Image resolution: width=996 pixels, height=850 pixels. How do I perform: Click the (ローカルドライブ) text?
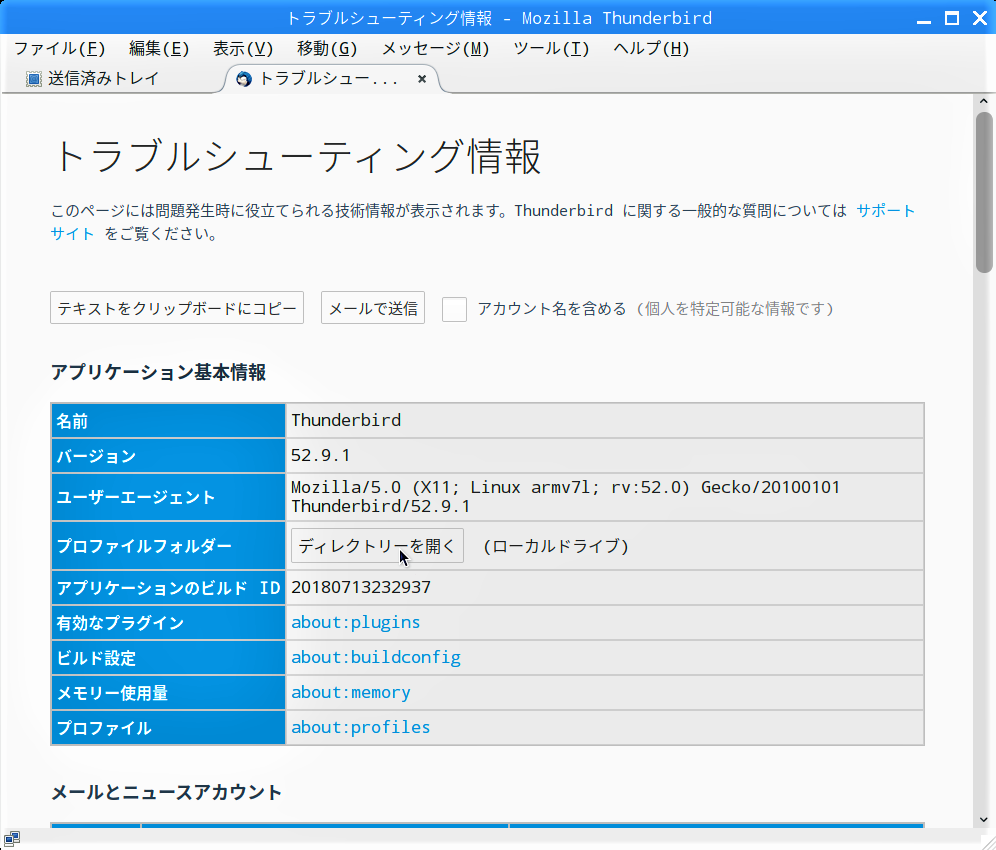556,546
